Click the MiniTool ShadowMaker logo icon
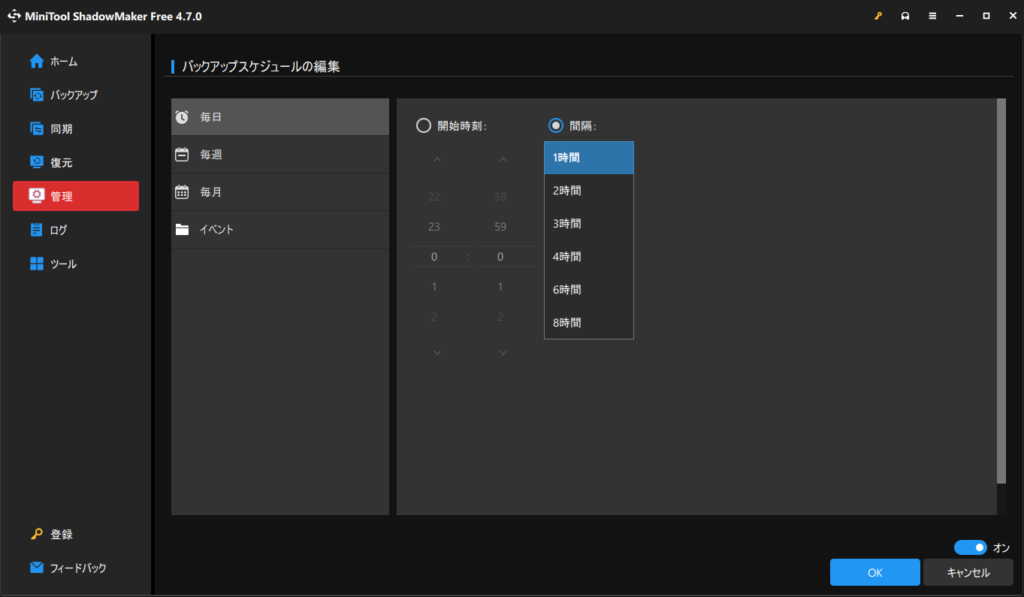Image resolution: width=1024 pixels, height=597 pixels. click(x=14, y=16)
